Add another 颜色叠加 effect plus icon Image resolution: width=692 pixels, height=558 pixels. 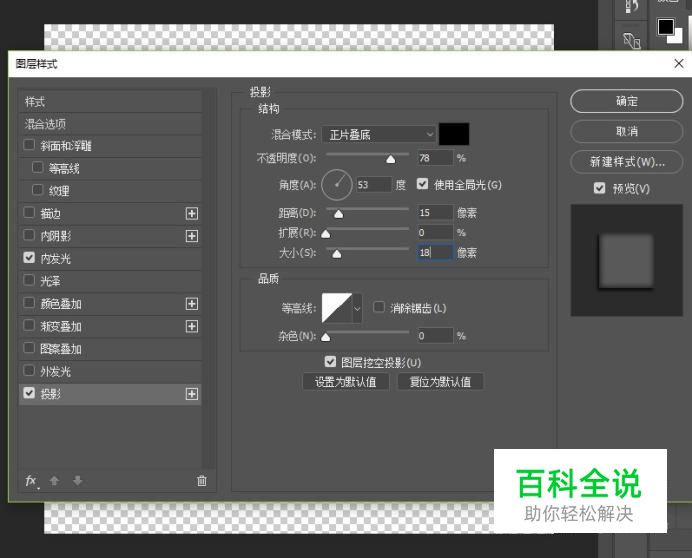click(192, 304)
